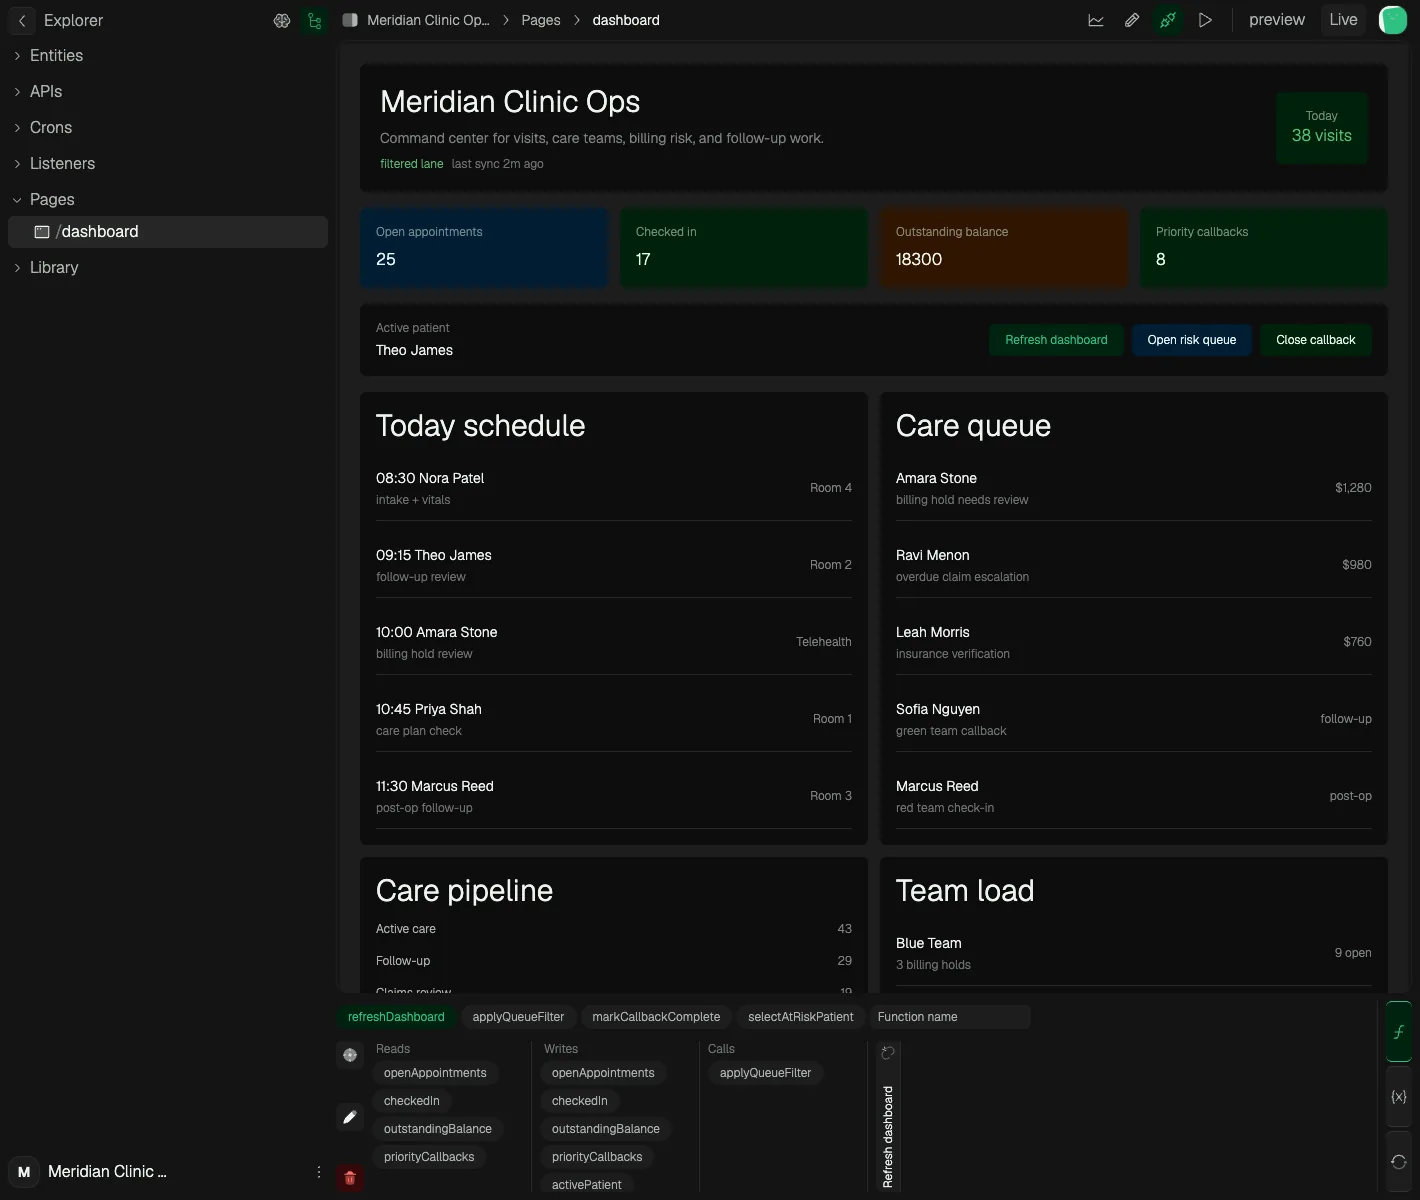This screenshot has height=1200, width=1420.
Task: Collapse the Explorer panel with back chevron
Action: click(22, 20)
